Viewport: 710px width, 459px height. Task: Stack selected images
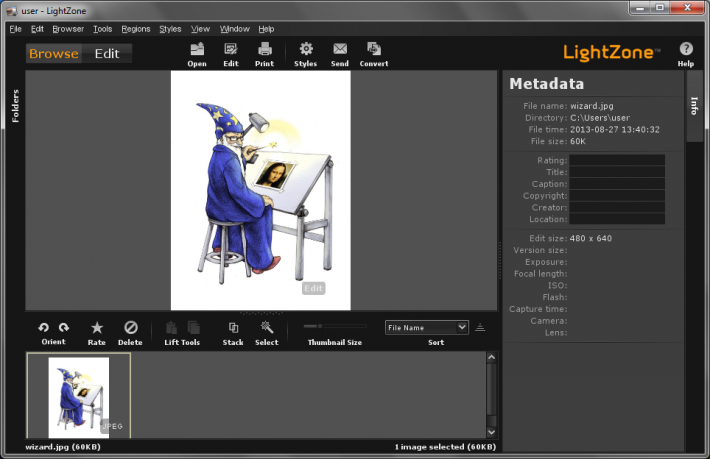tap(233, 327)
